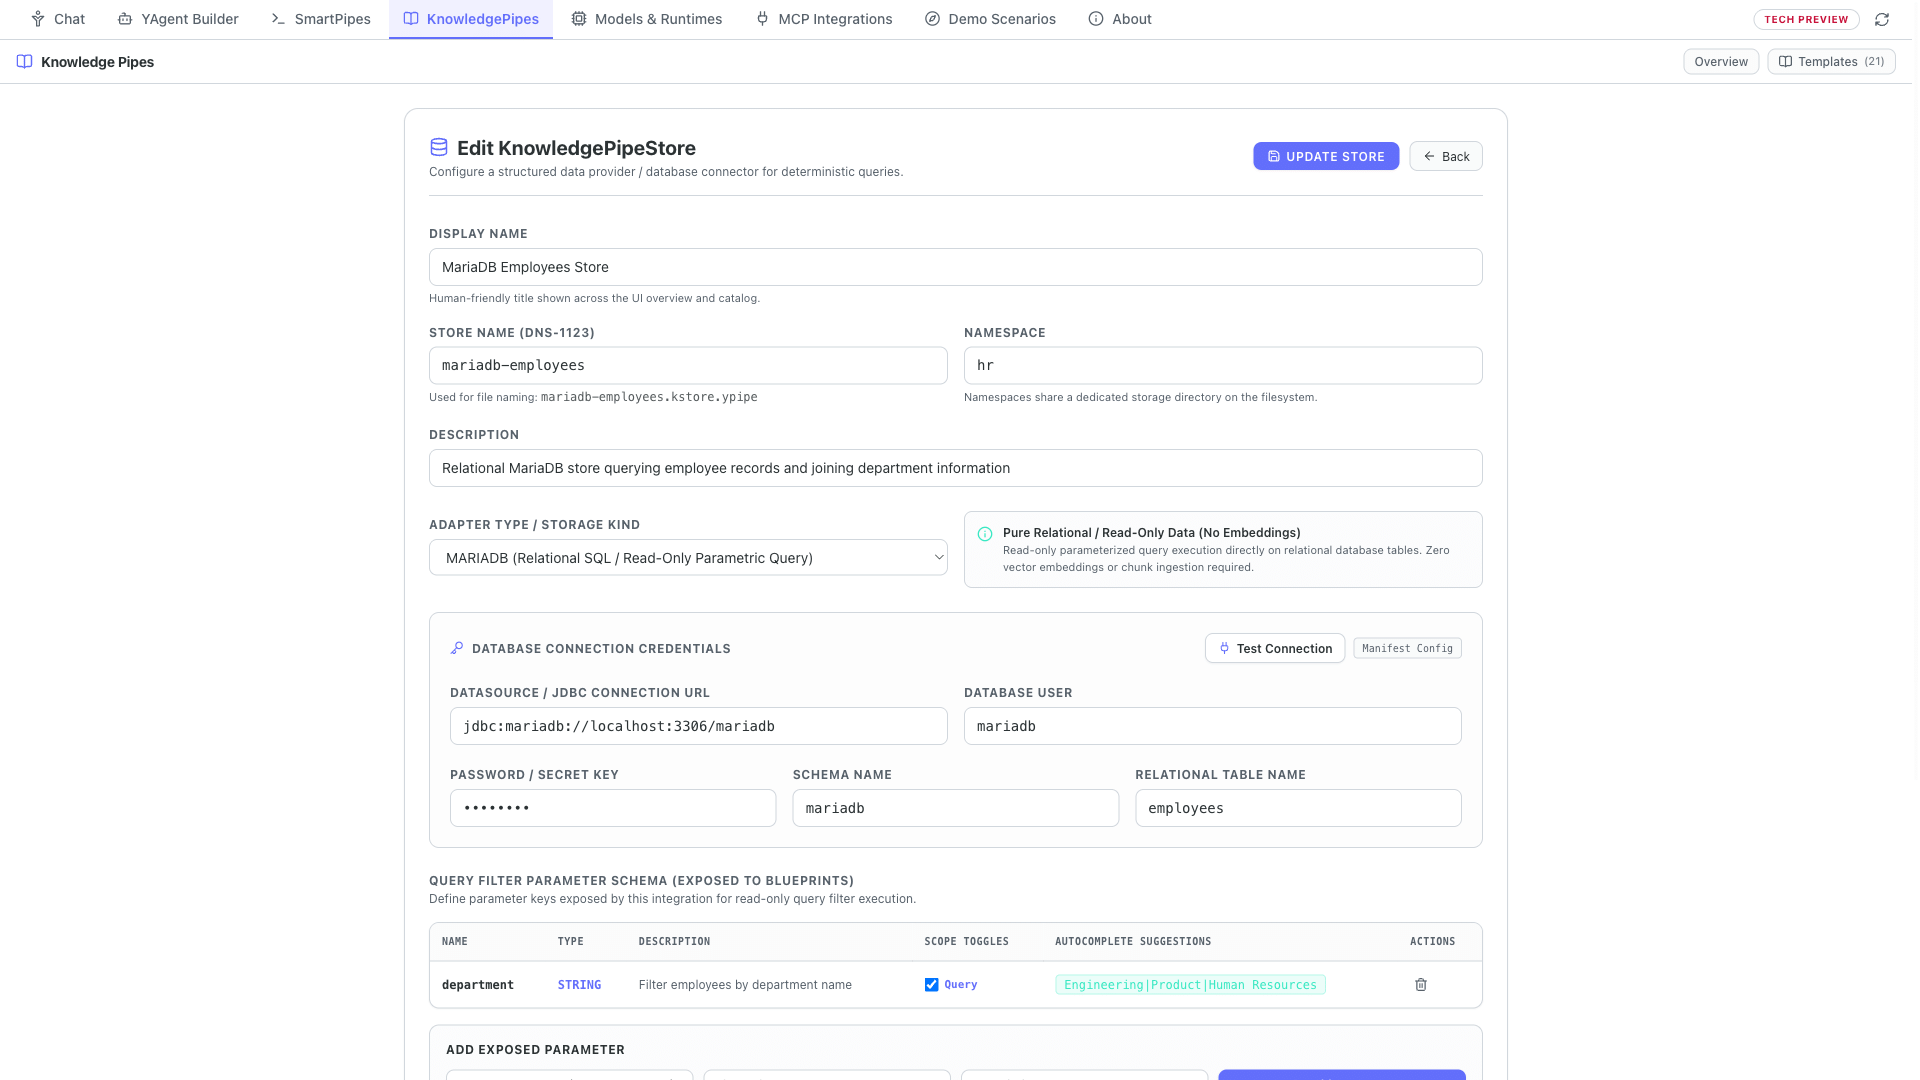Delete the department parameter row
The height and width of the screenshot is (1080, 1920).
(1420, 985)
